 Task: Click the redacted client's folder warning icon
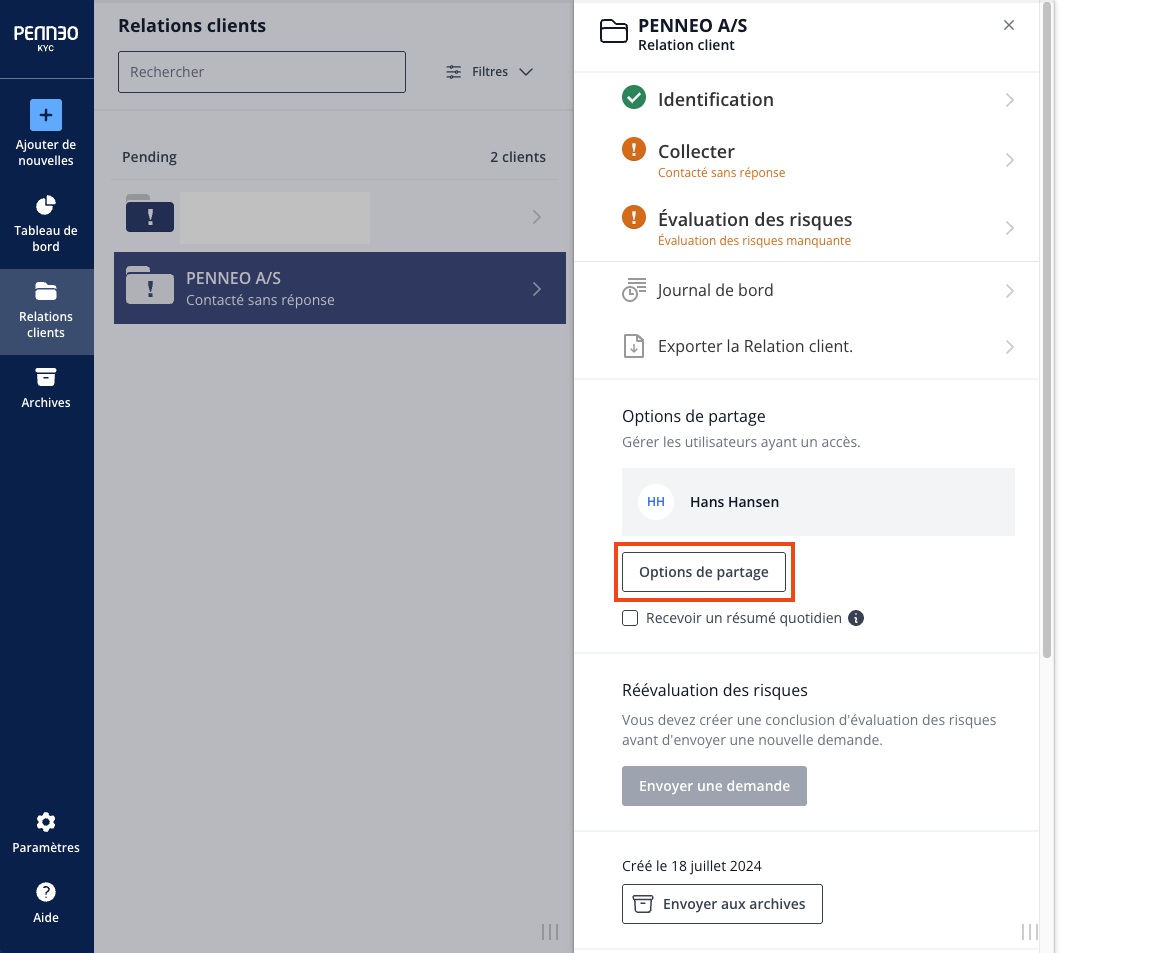point(149,214)
